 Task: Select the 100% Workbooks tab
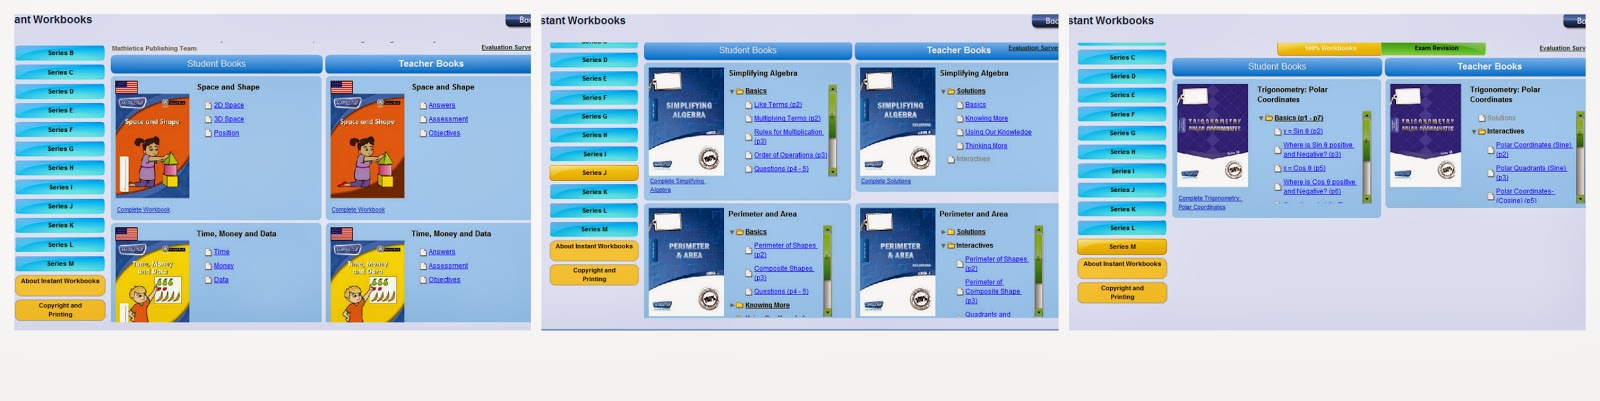pos(1330,48)
